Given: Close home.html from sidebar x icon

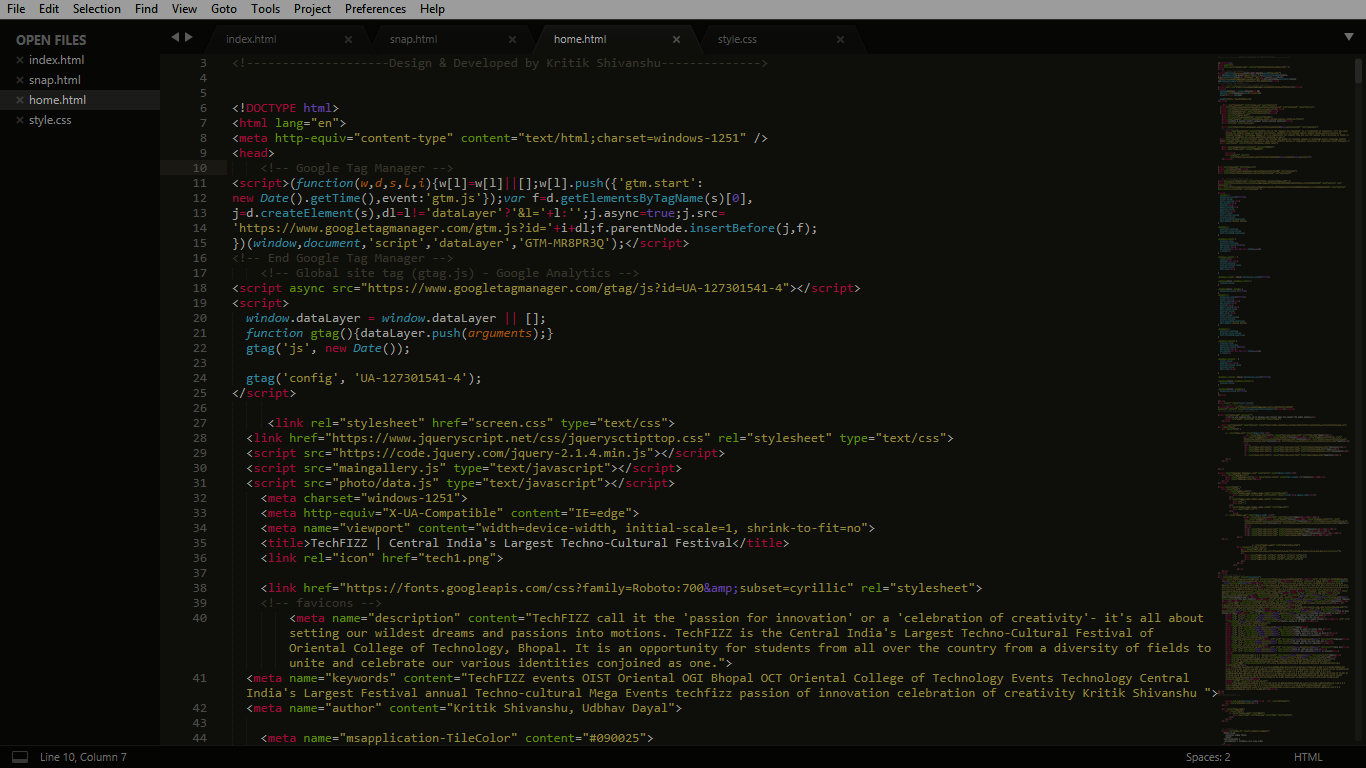Looking at the screenshot, I should point(19,100).
